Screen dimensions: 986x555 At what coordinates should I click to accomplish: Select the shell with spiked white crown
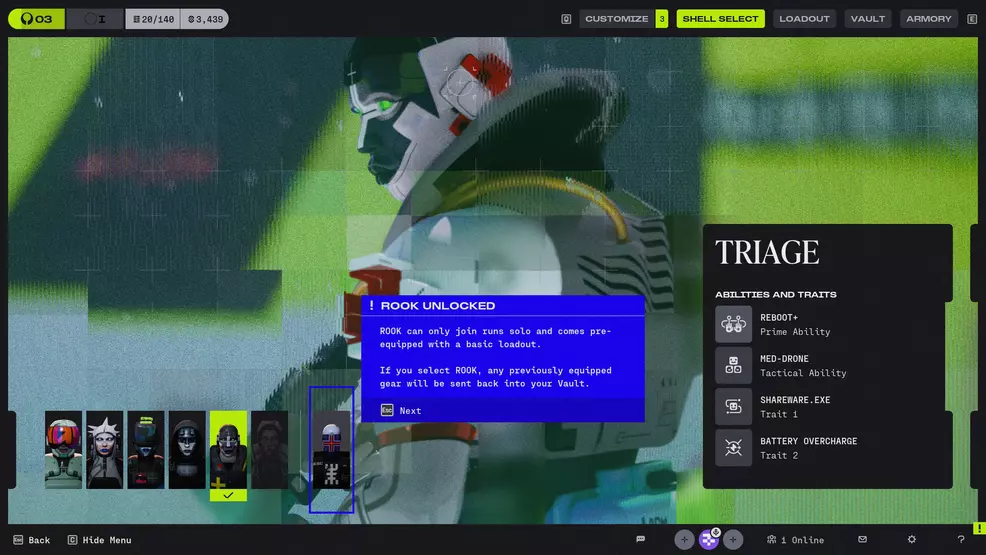pos(104,450)
